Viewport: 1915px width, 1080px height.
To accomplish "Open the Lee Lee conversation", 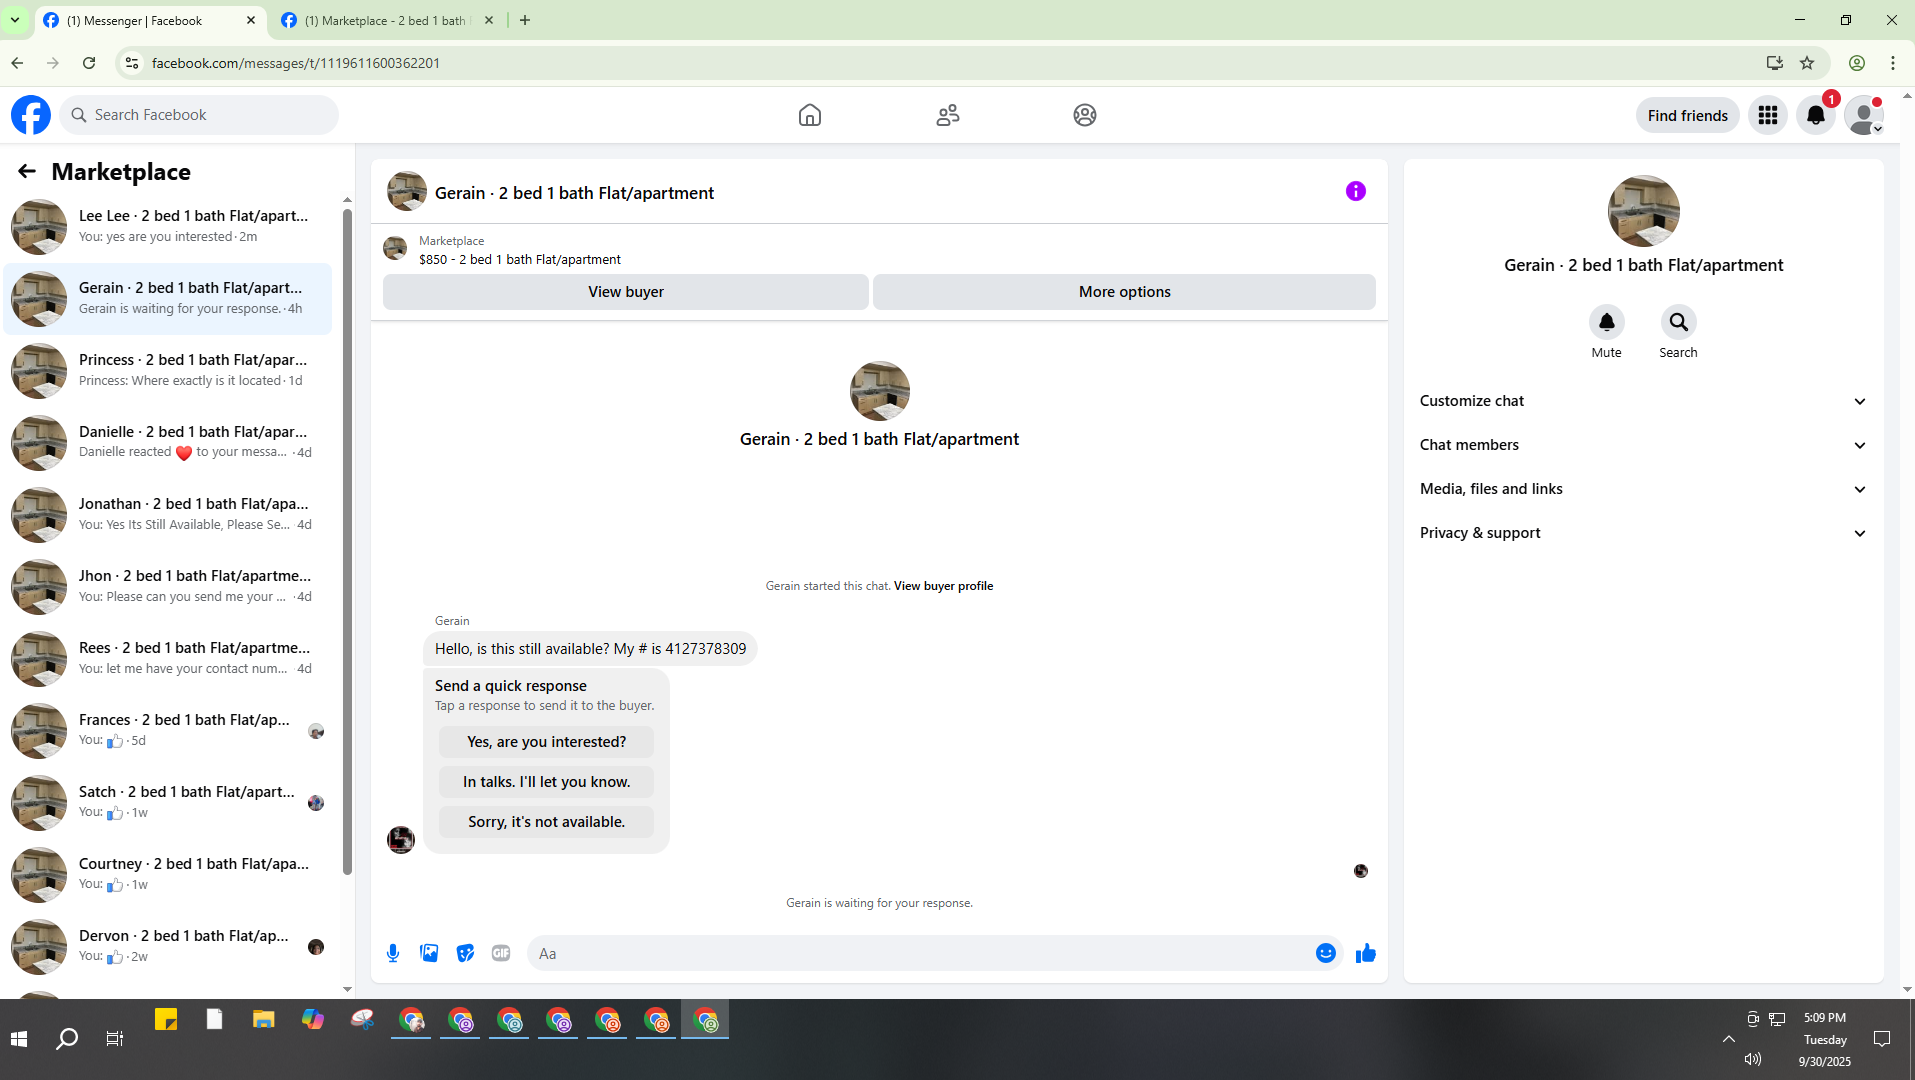I will [168, 226].
